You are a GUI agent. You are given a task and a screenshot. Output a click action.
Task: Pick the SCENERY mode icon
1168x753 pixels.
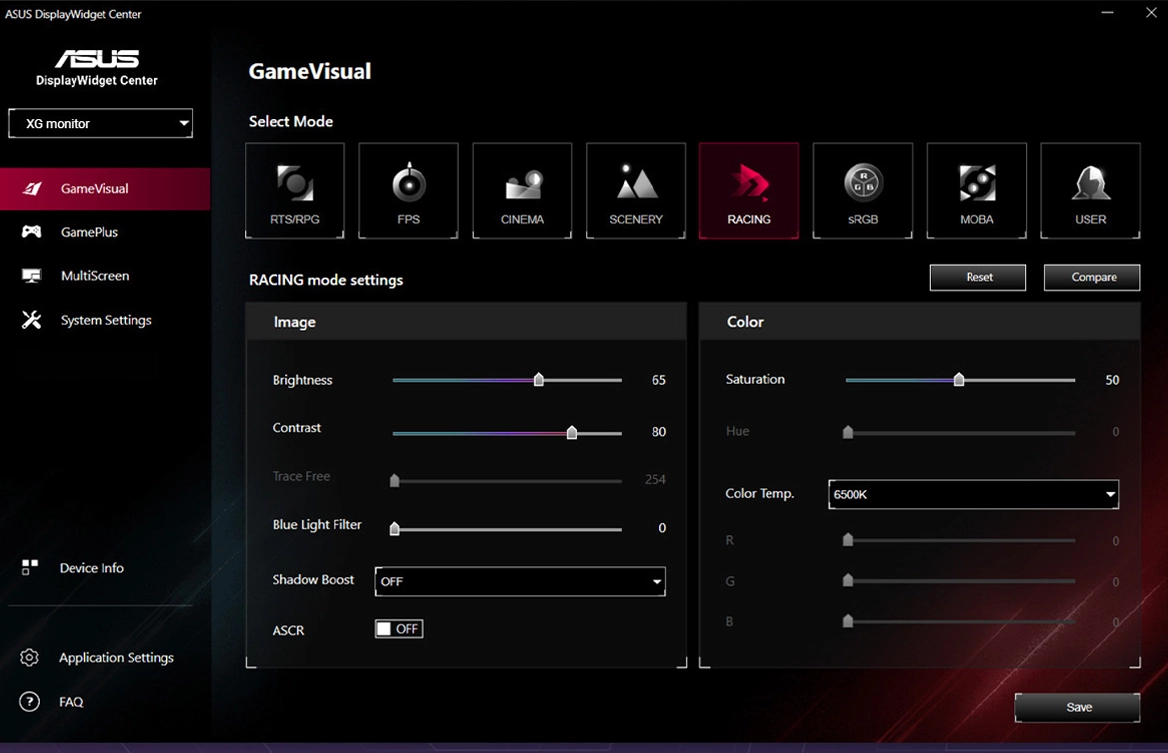click(636, 190)
